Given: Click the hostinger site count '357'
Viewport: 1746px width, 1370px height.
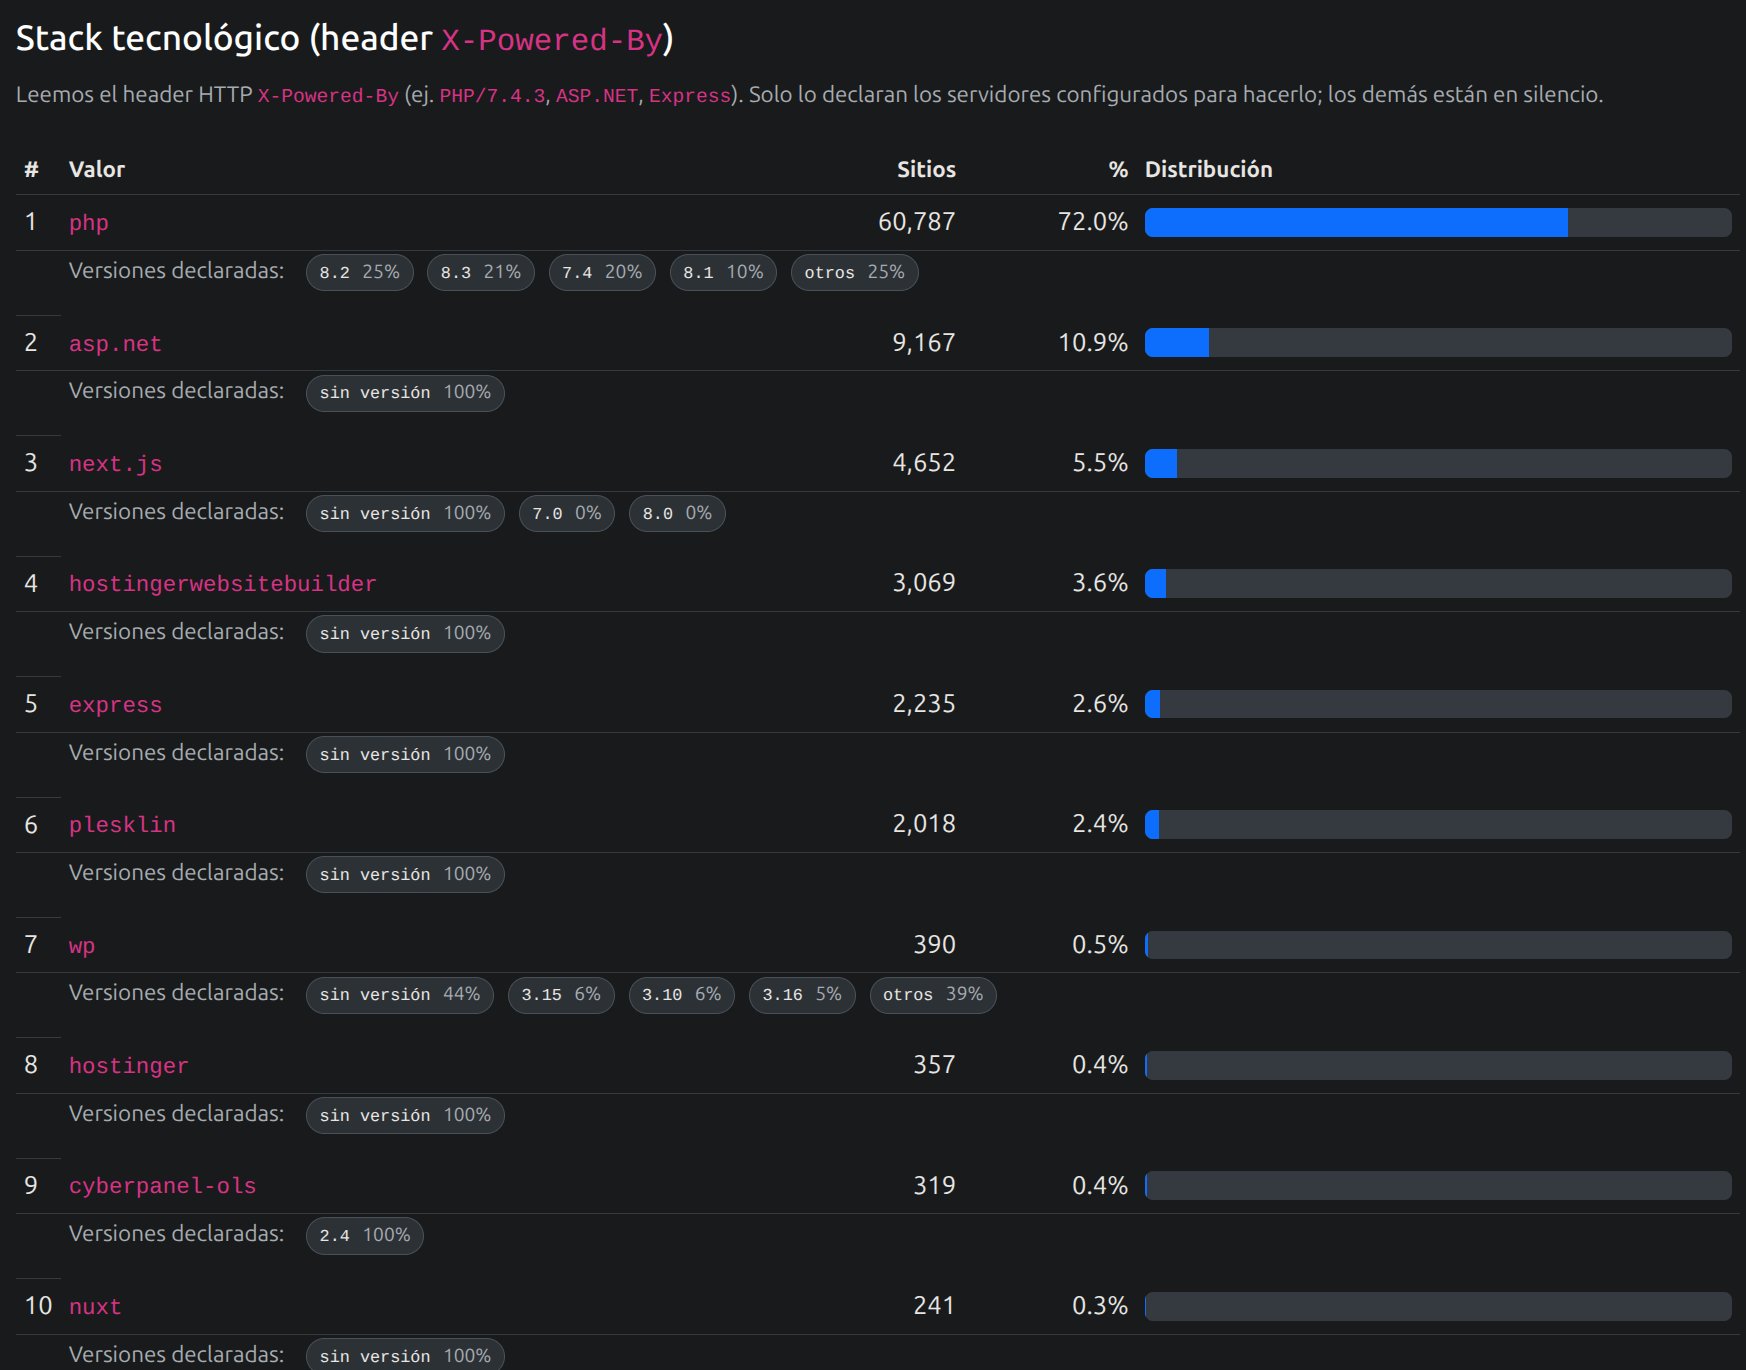Looking at the screenshot, I should 934,1065.
